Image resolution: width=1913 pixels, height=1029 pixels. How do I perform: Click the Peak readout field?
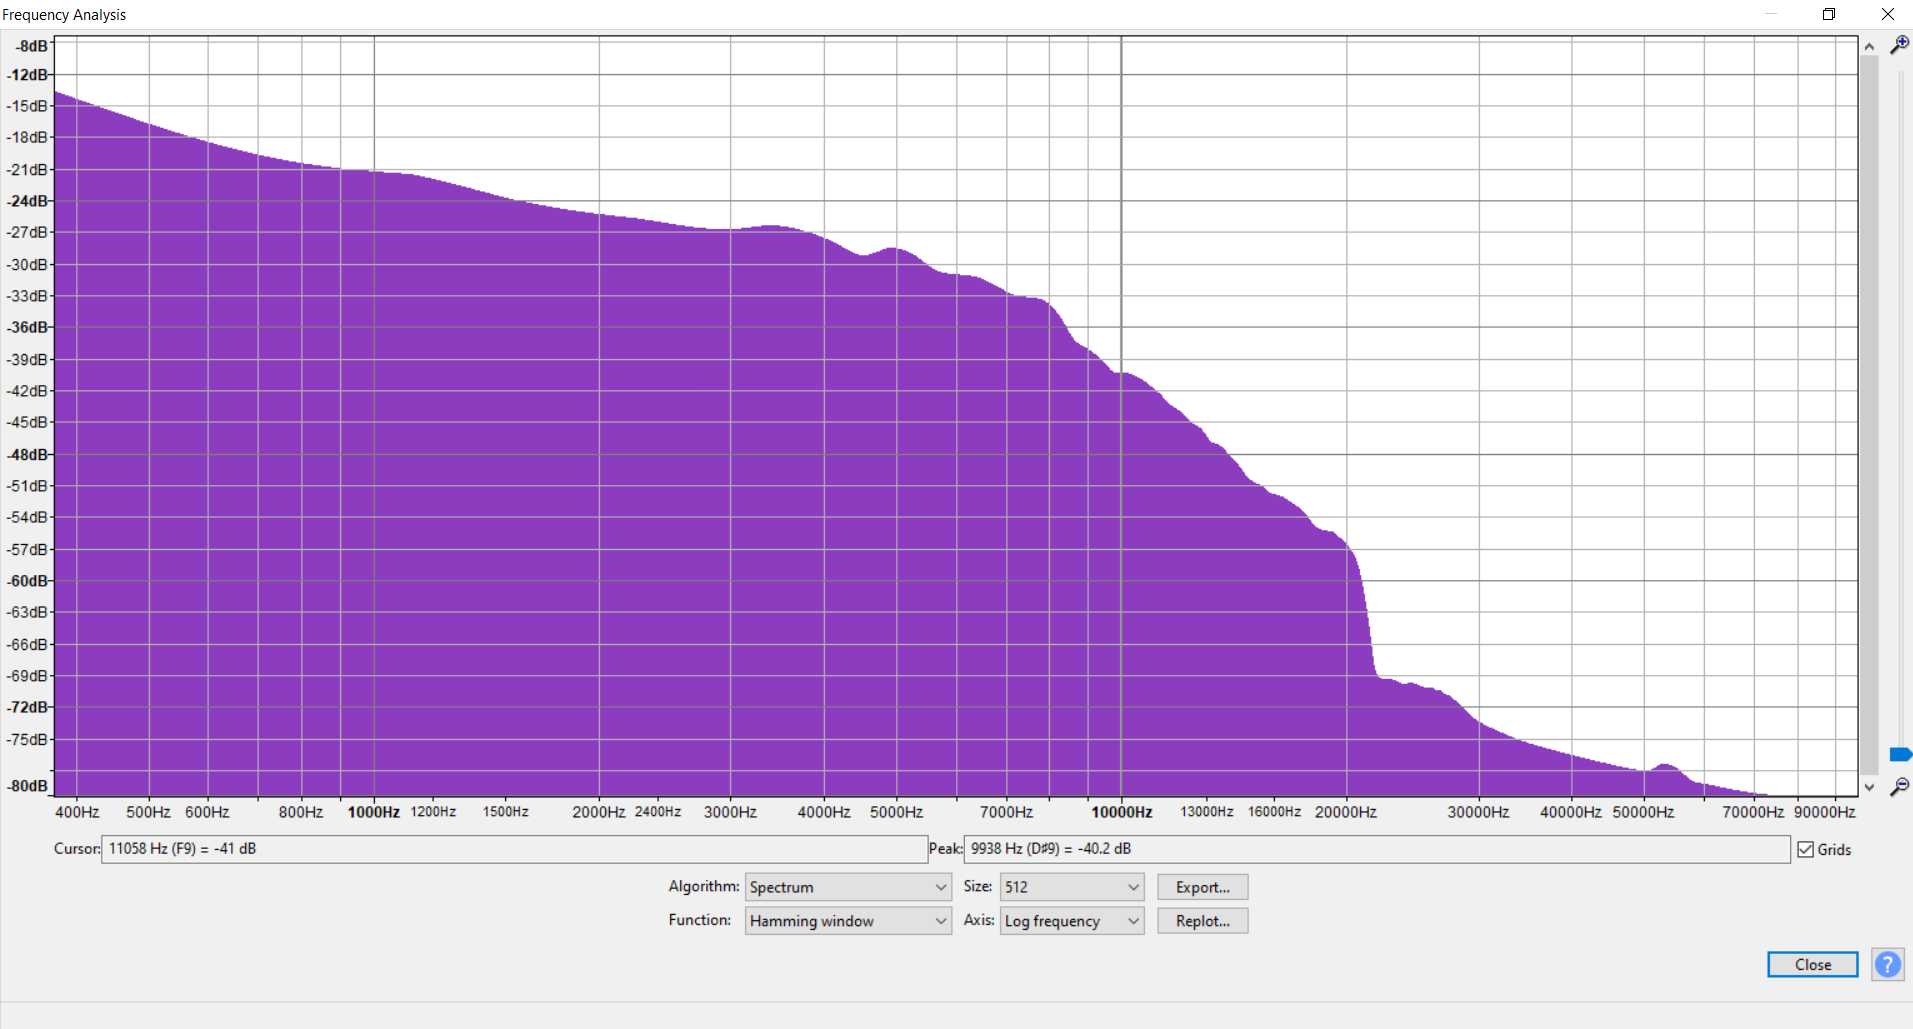coord(1377,849)
